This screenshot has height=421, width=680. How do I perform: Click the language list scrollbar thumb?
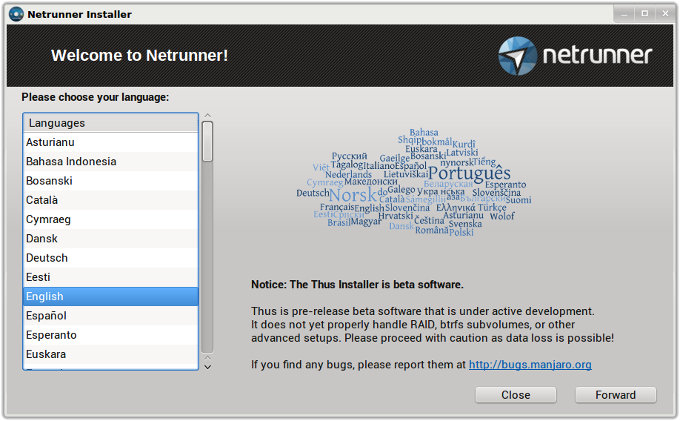click(208, 141)
